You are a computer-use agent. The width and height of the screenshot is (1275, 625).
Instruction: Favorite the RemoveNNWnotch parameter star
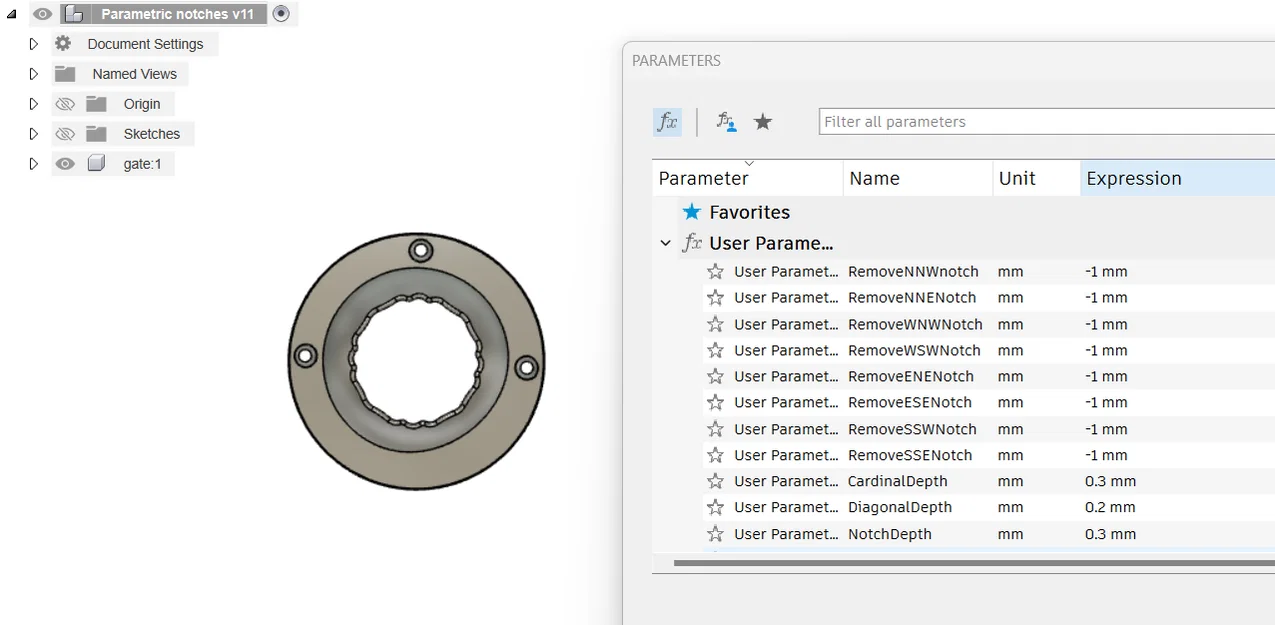[x=715, y=272]
